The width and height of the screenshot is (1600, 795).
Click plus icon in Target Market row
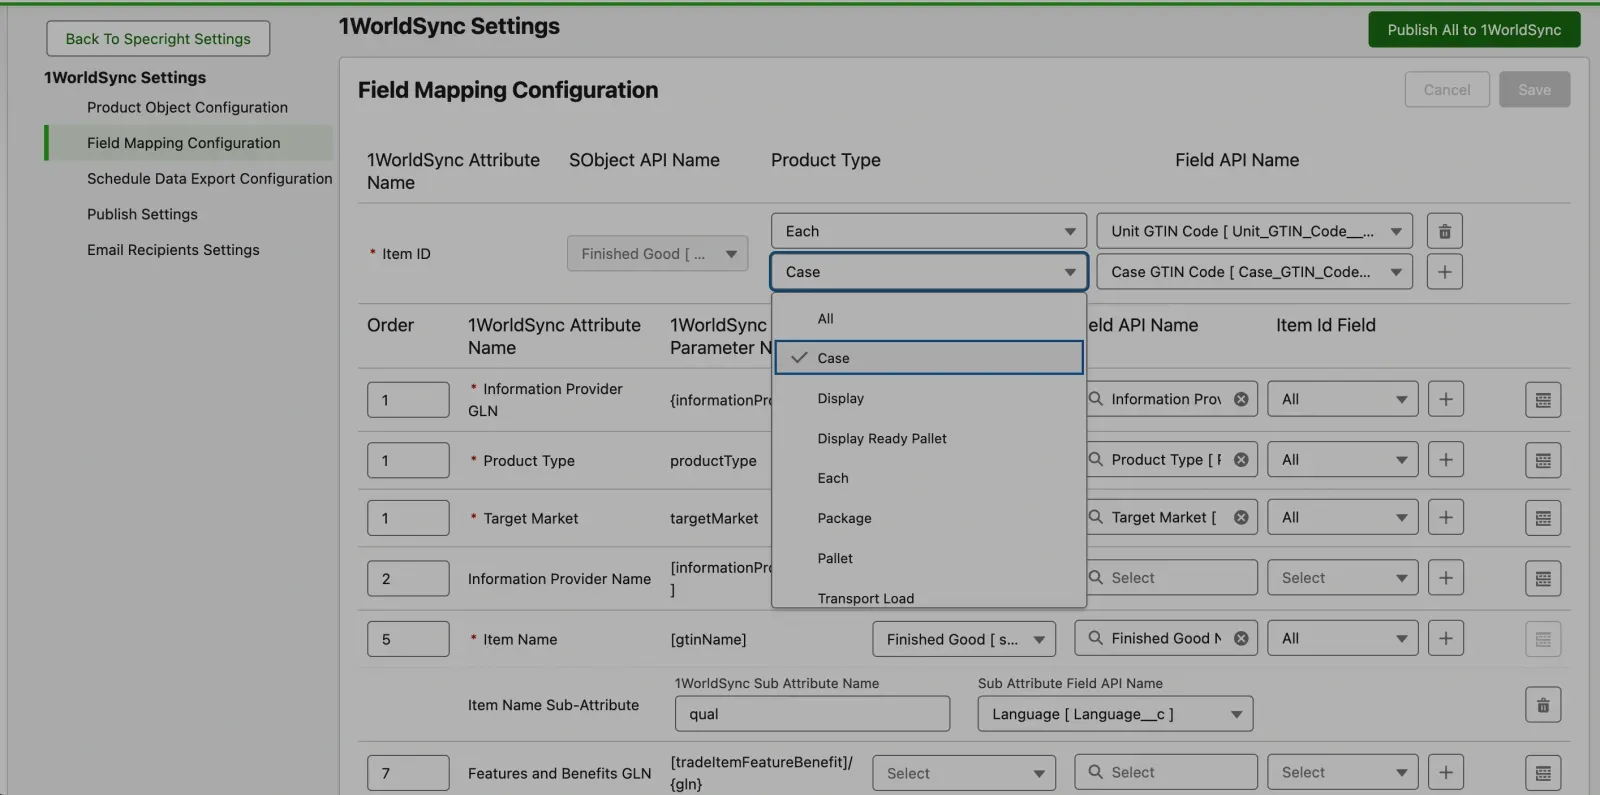pos(1445,517)
